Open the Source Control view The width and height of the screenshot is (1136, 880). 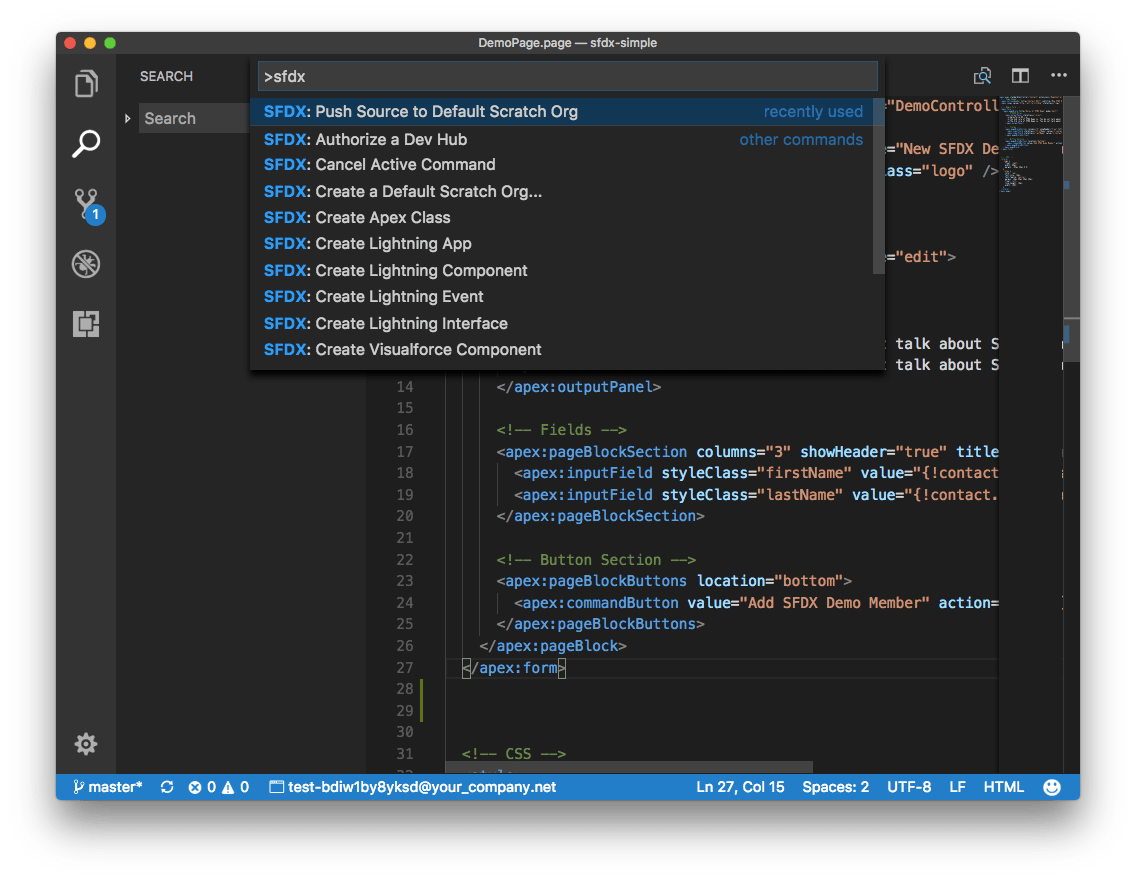(x=88, y=206)
